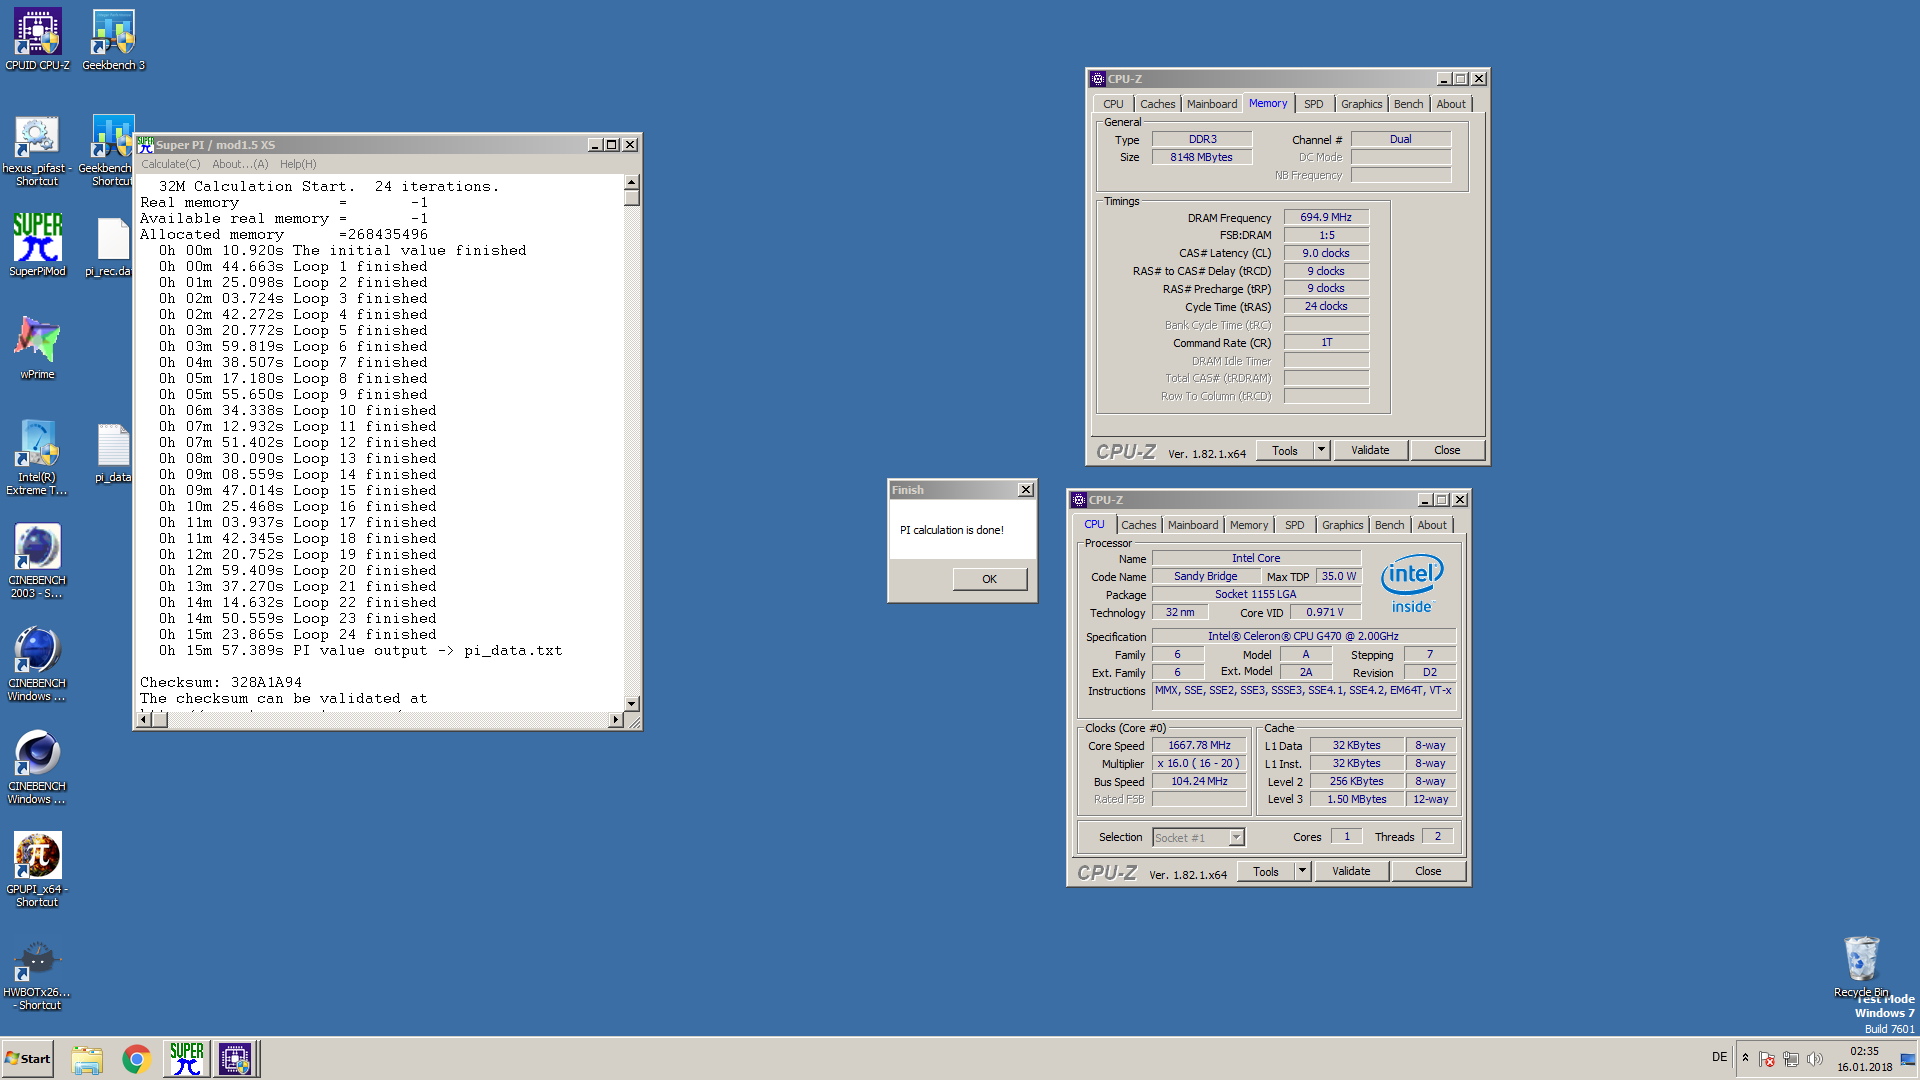
Task: Open the GPUPI_x64 shortcut icon
Action: pos(37,870)
